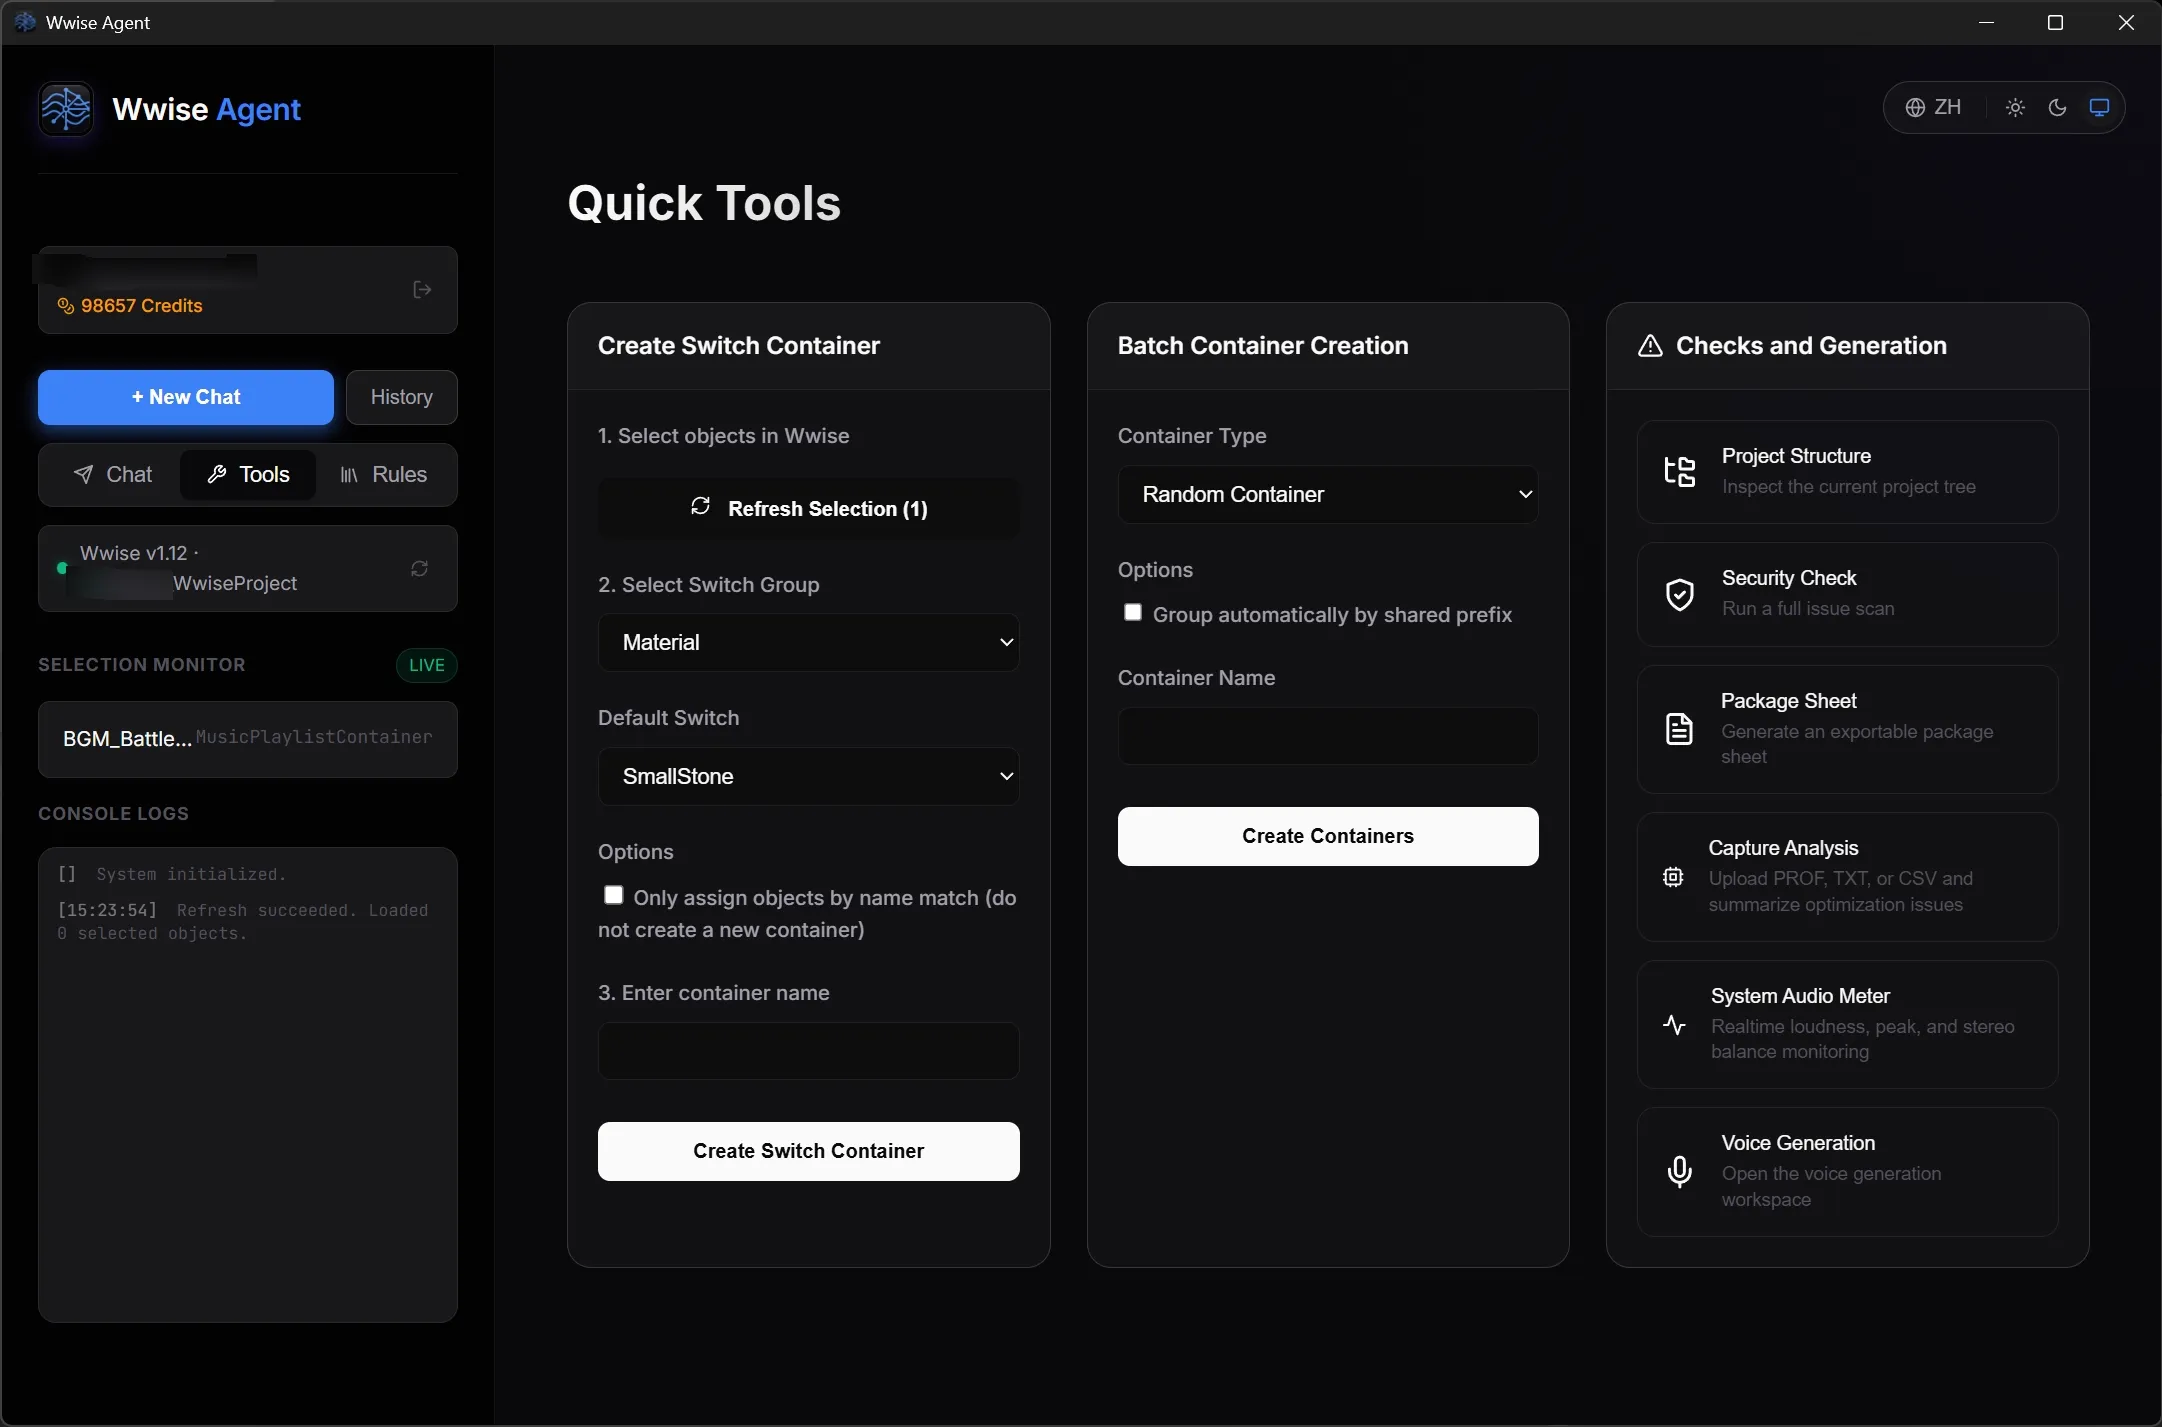Refresh the Wwise project connection icon
Screen dimensions: 2162x1427
click(x=420, y=568)
